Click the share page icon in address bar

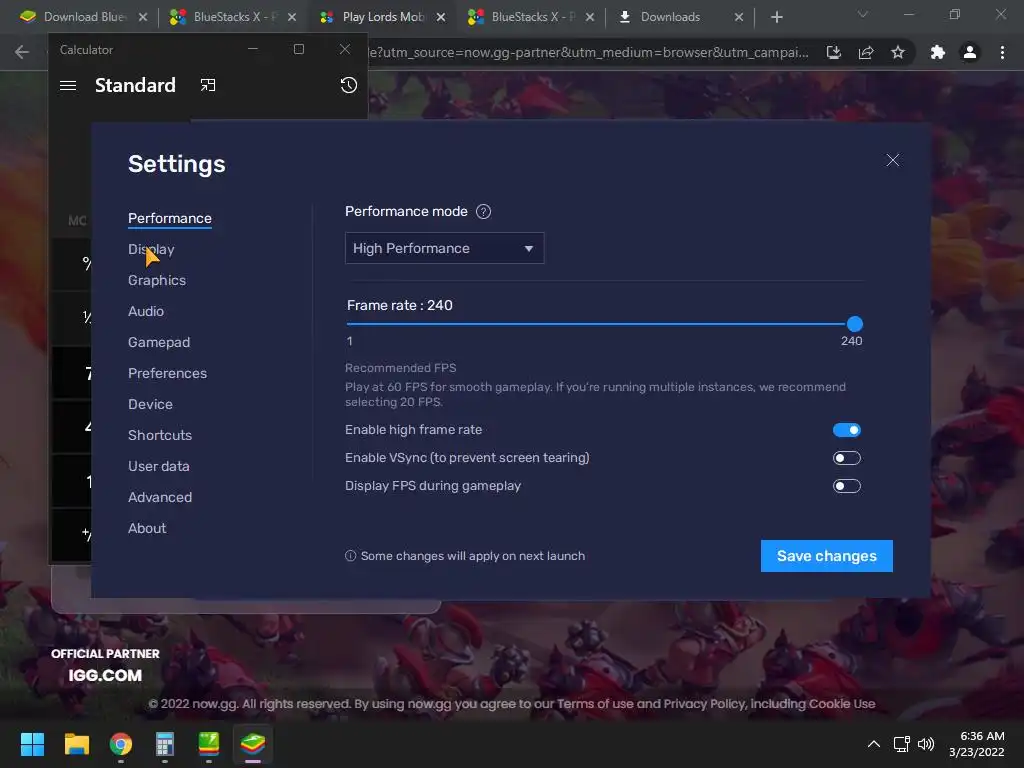pos(866,52)
